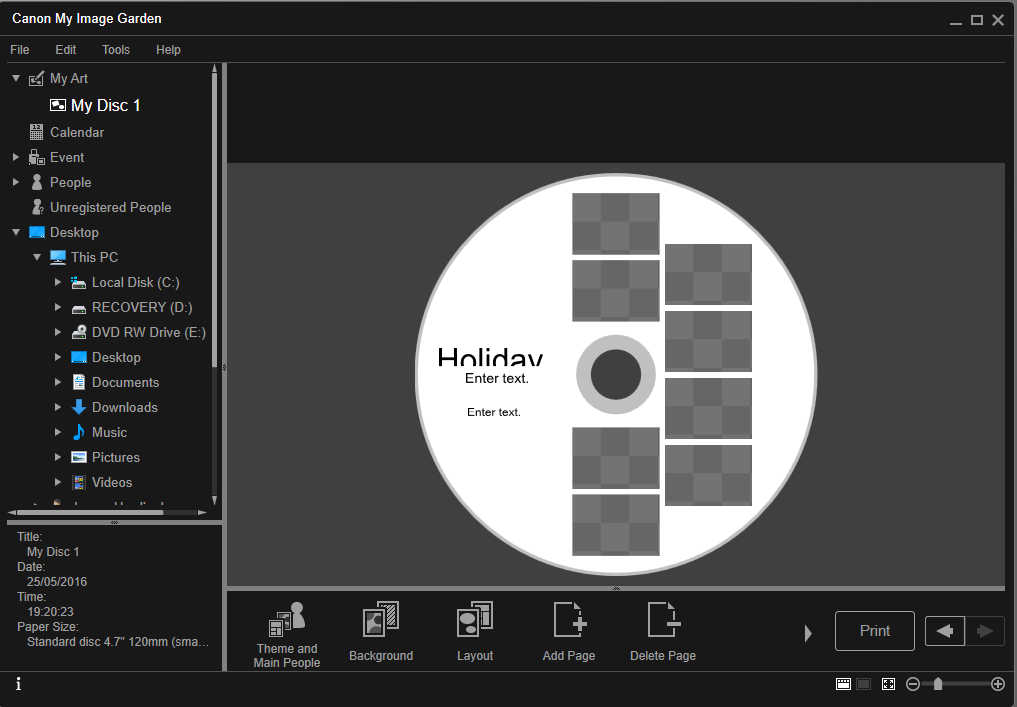Select the Holiday text on disc

click(490, 358)
